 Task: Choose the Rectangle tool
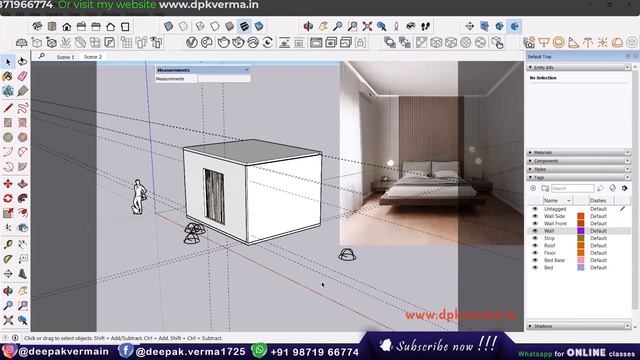tap(8, 122)
